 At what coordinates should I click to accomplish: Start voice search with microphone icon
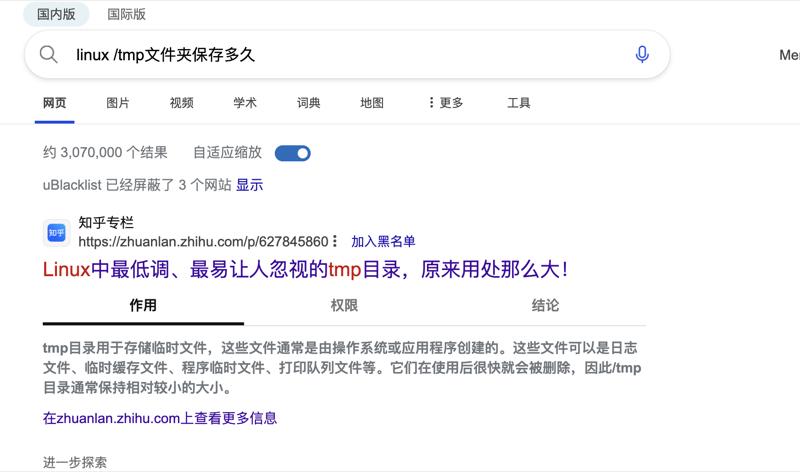tap(642, 55)
